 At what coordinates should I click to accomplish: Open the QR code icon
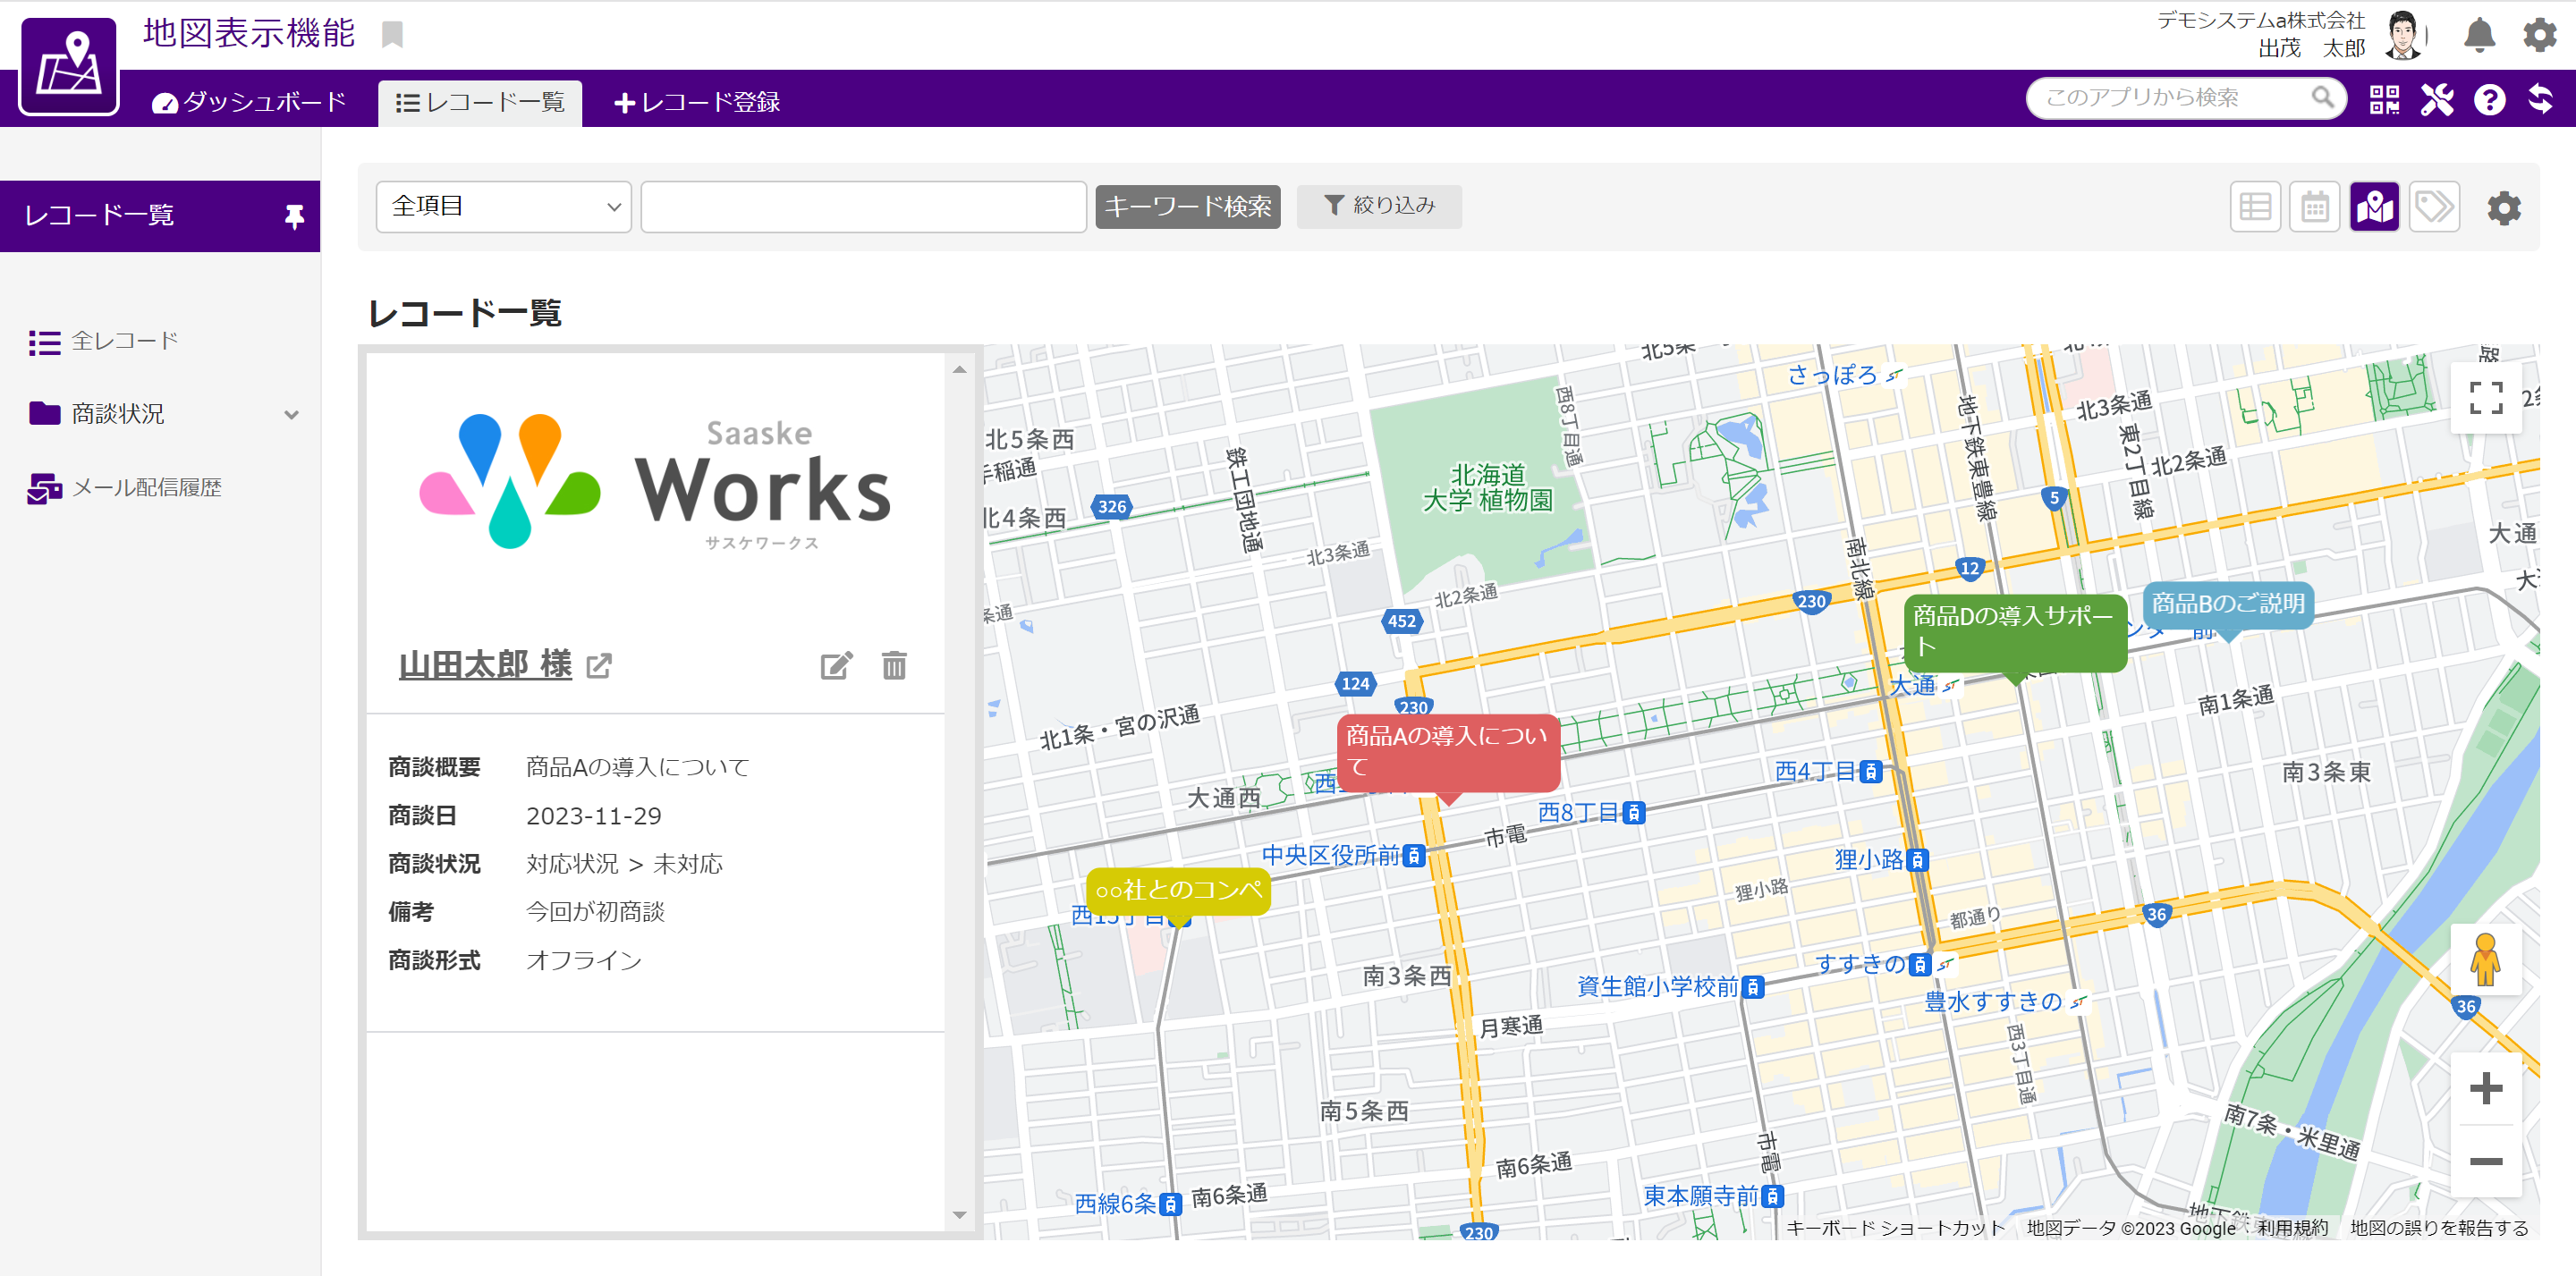(x=2384, y=99)
